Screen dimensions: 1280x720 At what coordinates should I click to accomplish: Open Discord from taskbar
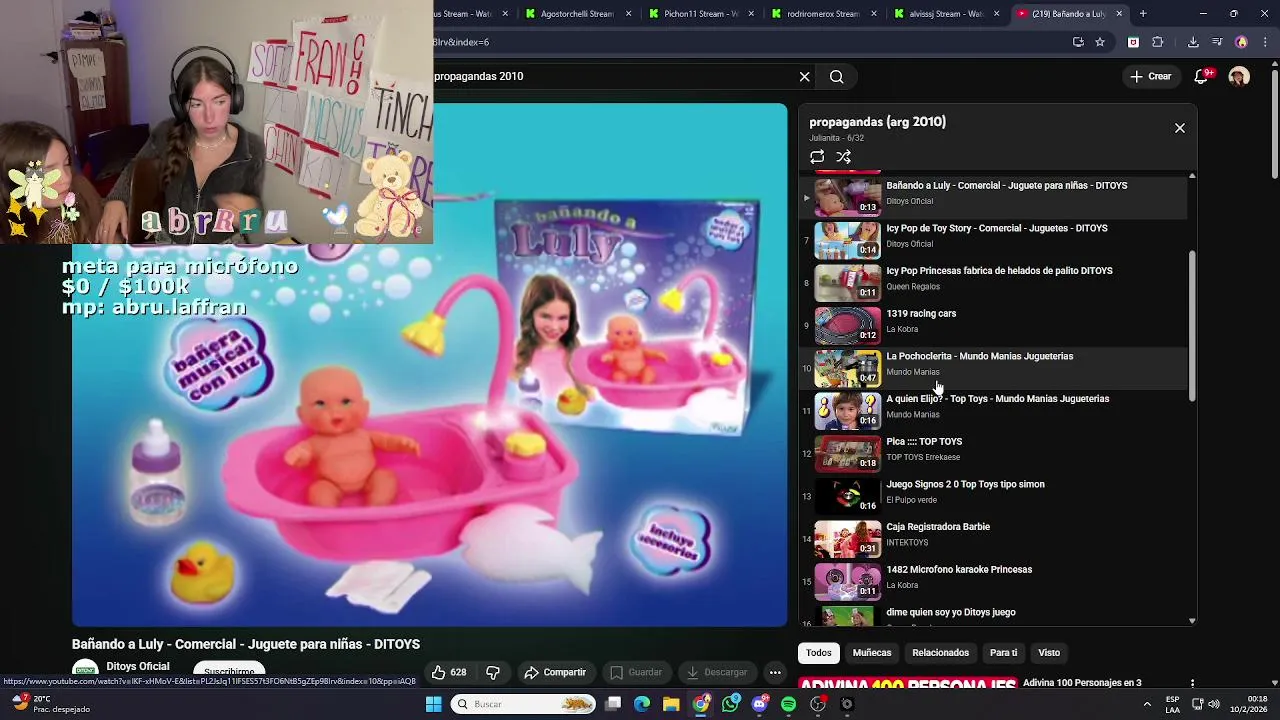coord(759,704)
